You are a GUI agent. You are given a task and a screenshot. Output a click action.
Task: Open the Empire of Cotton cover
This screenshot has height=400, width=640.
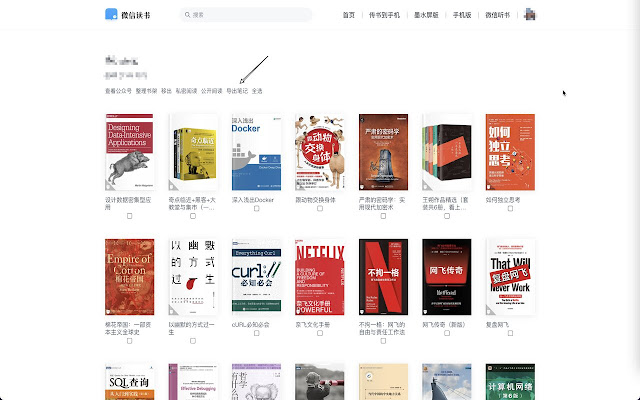click(x=129, y=277)
